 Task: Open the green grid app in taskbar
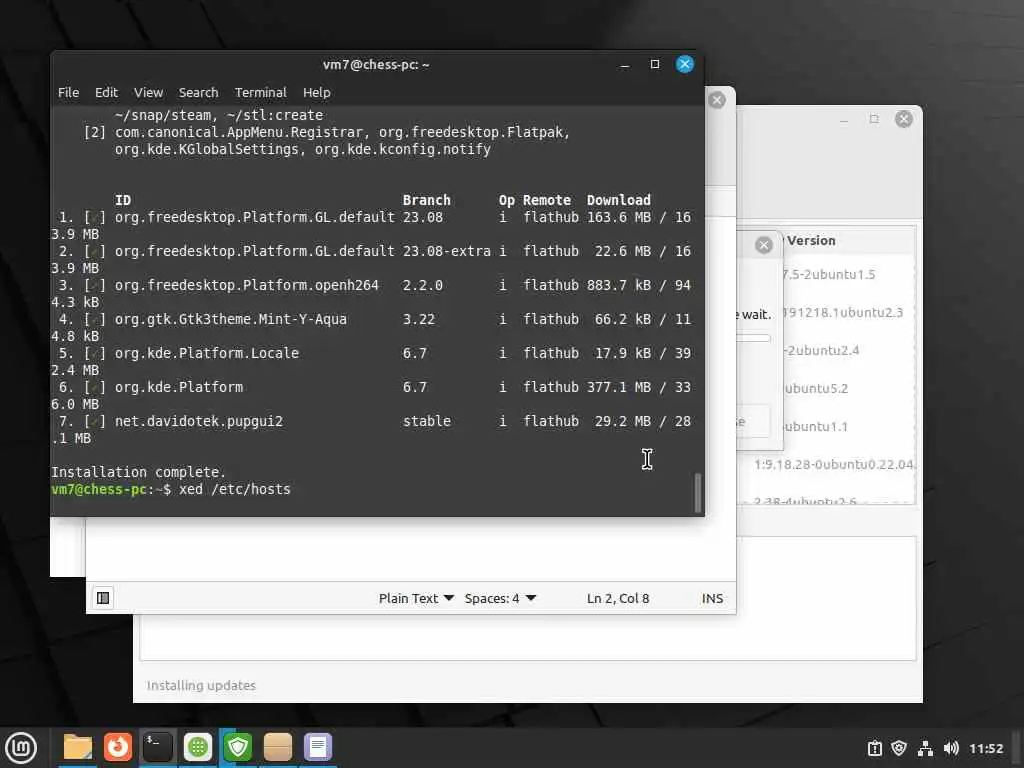pos(198,747)
